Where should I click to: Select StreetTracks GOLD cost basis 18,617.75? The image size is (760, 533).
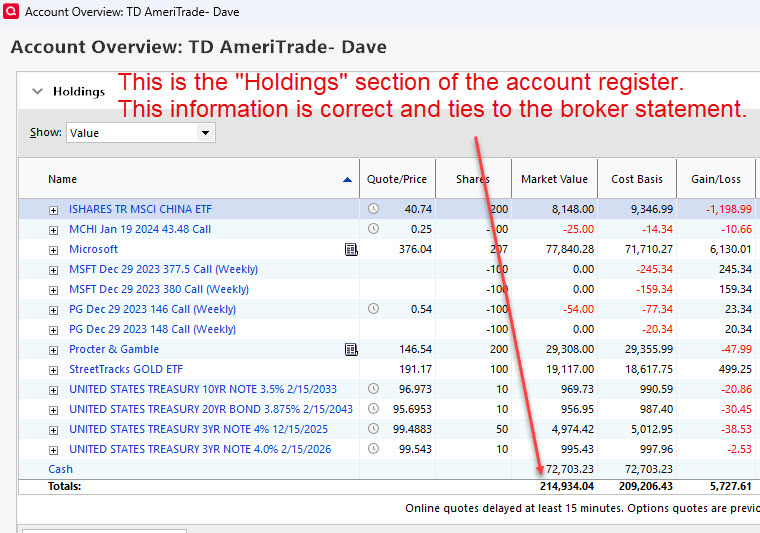[x=649, y=369]
